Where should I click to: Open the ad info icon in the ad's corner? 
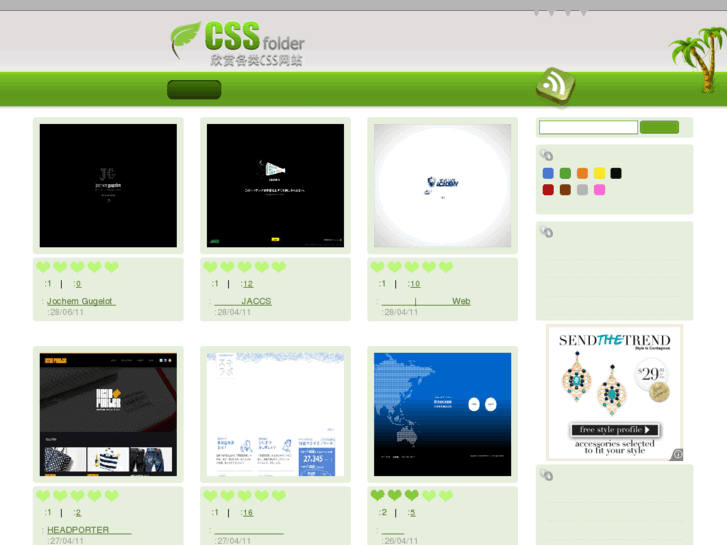pyautogui.click(x=677, y=455)
